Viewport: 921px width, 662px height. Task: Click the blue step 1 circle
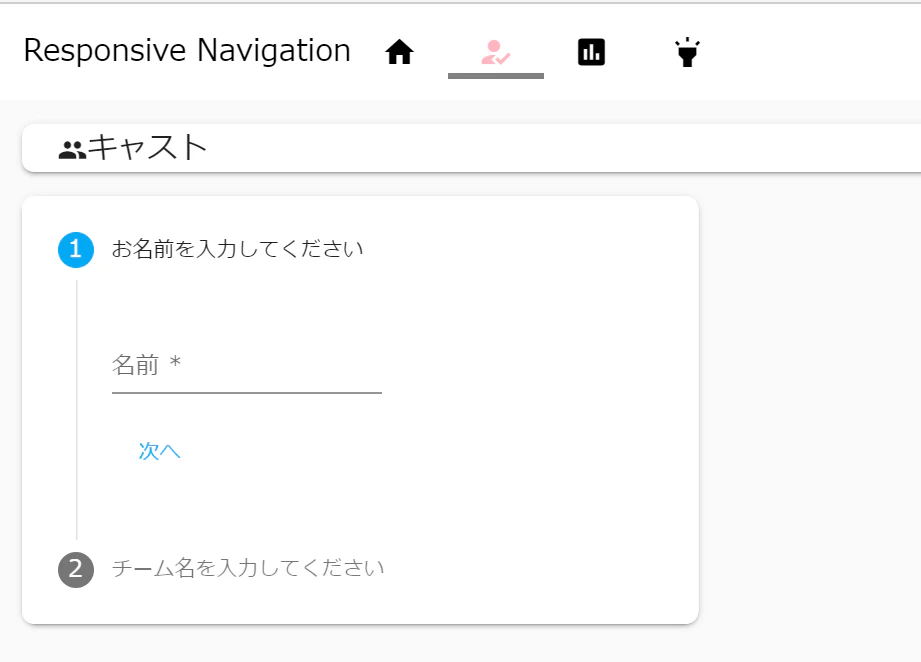coord(75,250)
